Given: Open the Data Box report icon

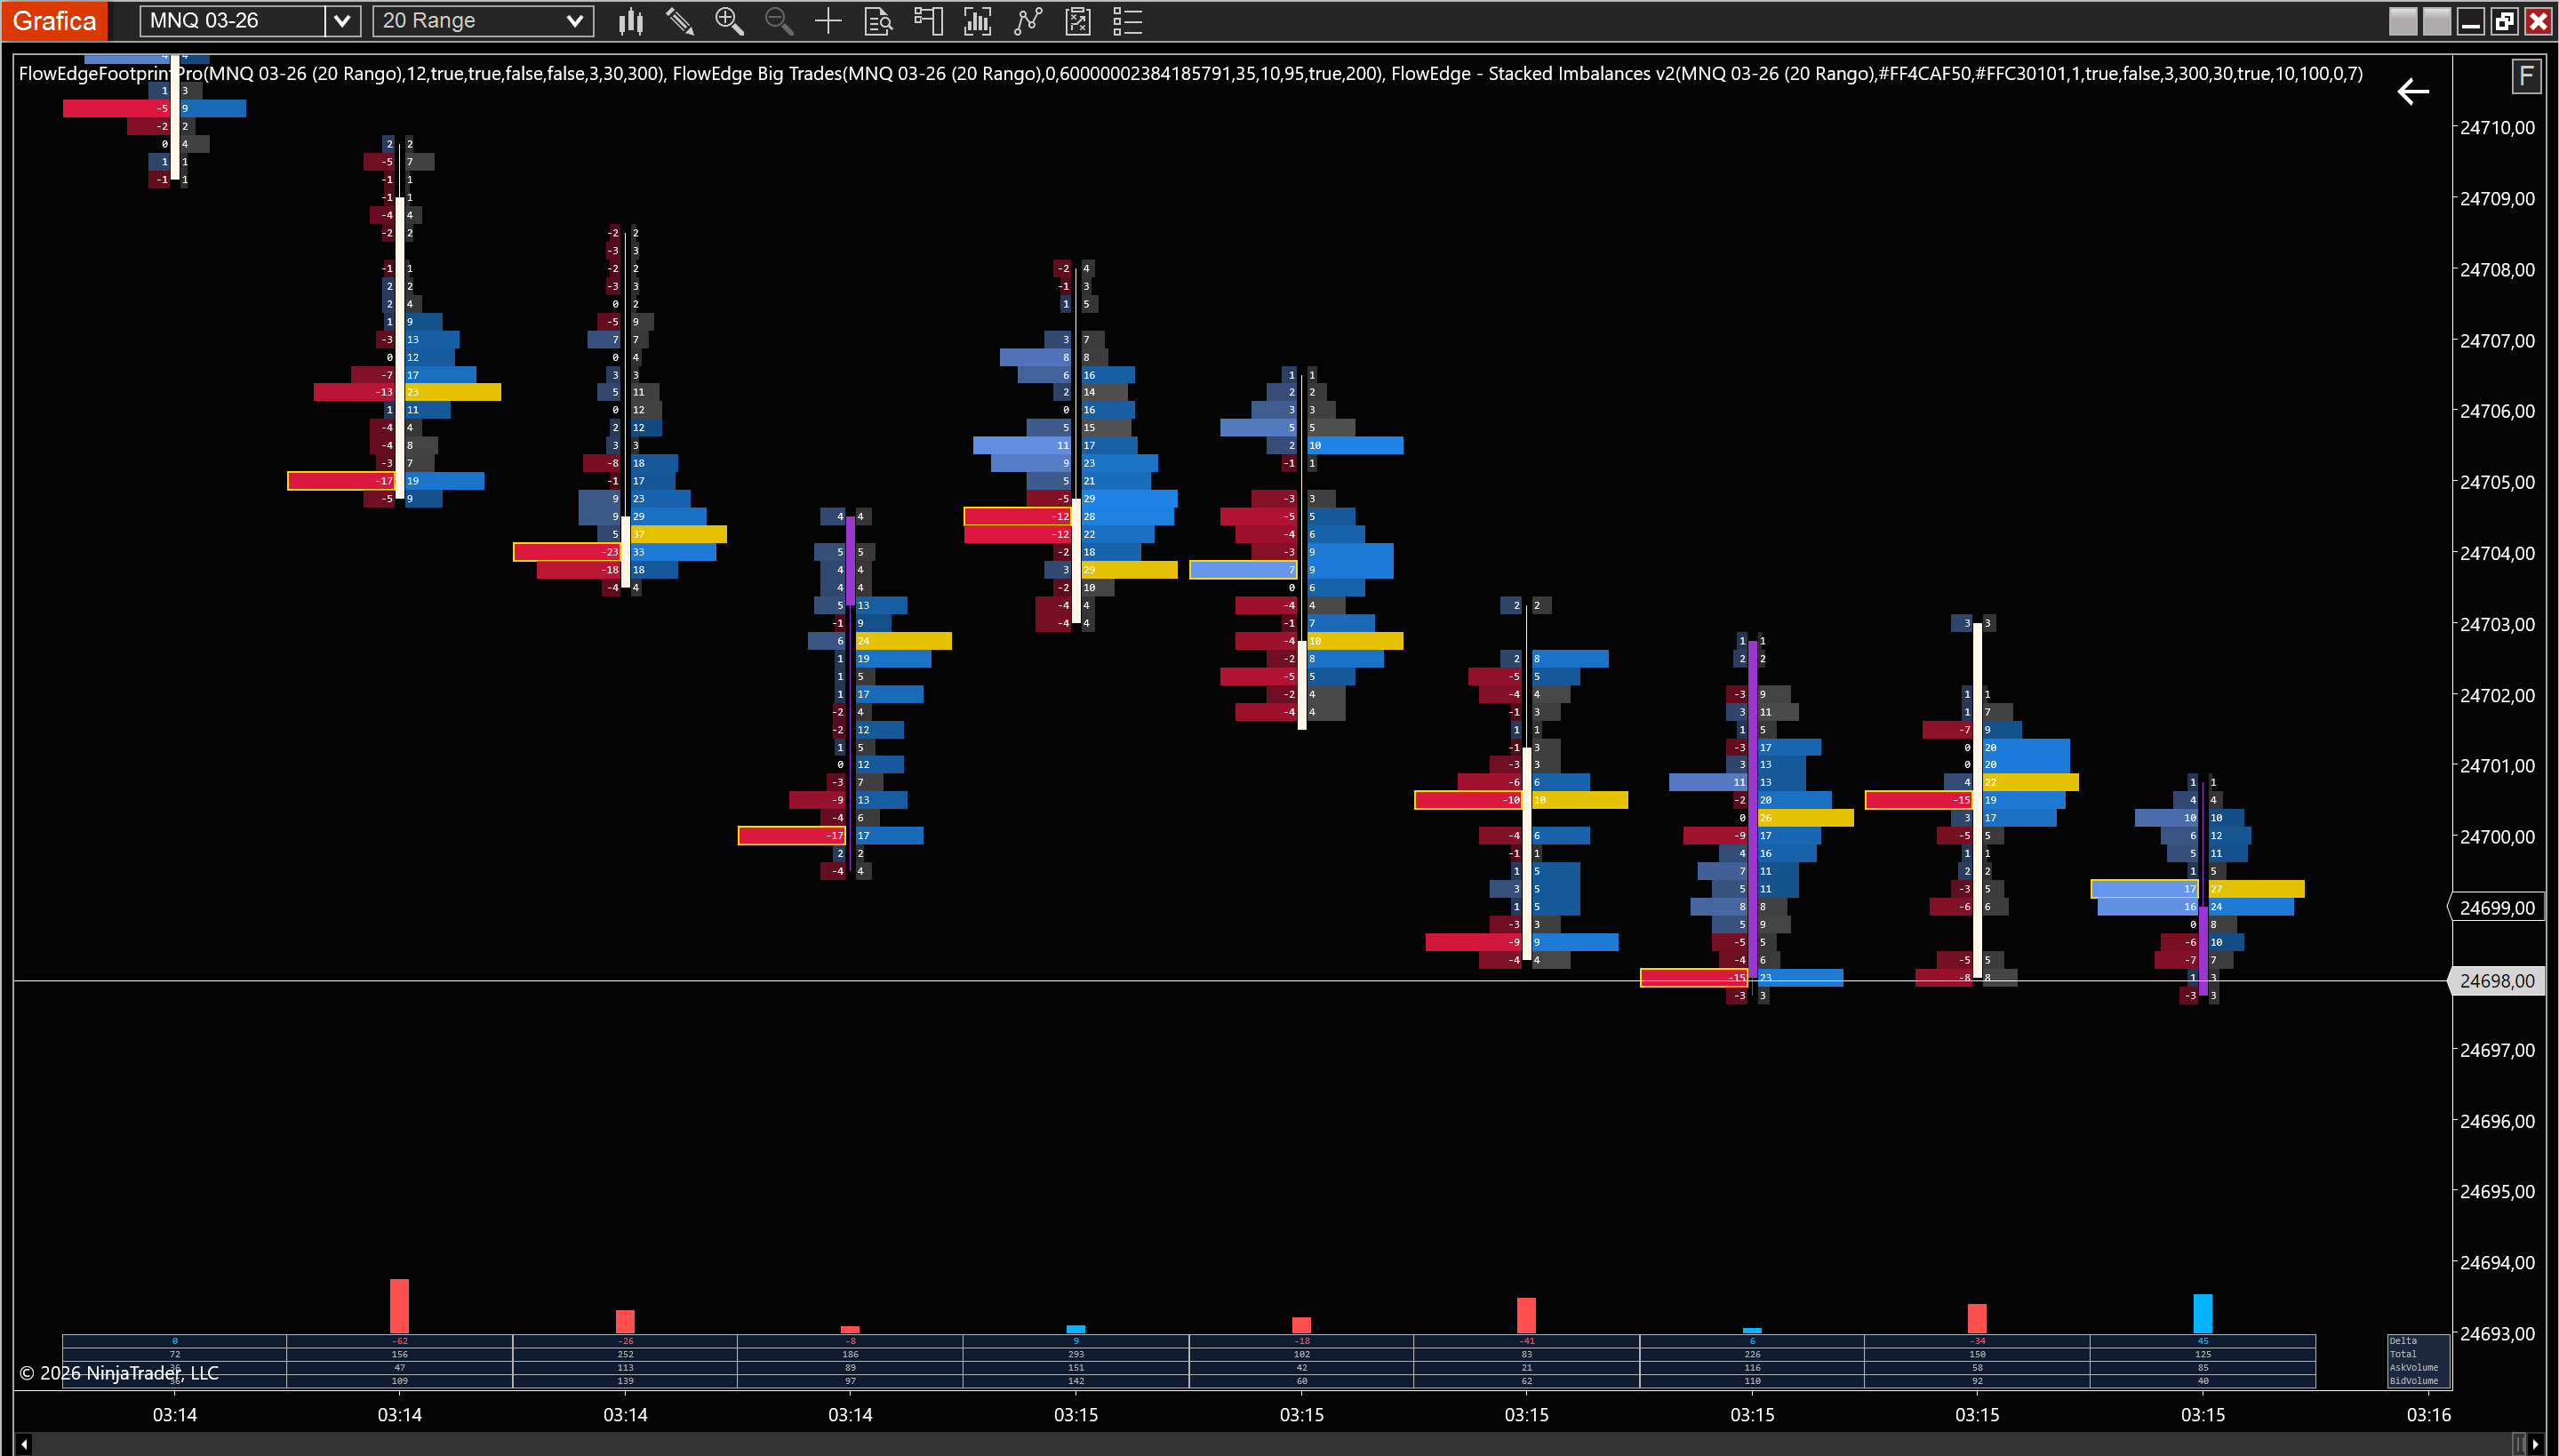Looking at the screenshot, I should (878, 20).
